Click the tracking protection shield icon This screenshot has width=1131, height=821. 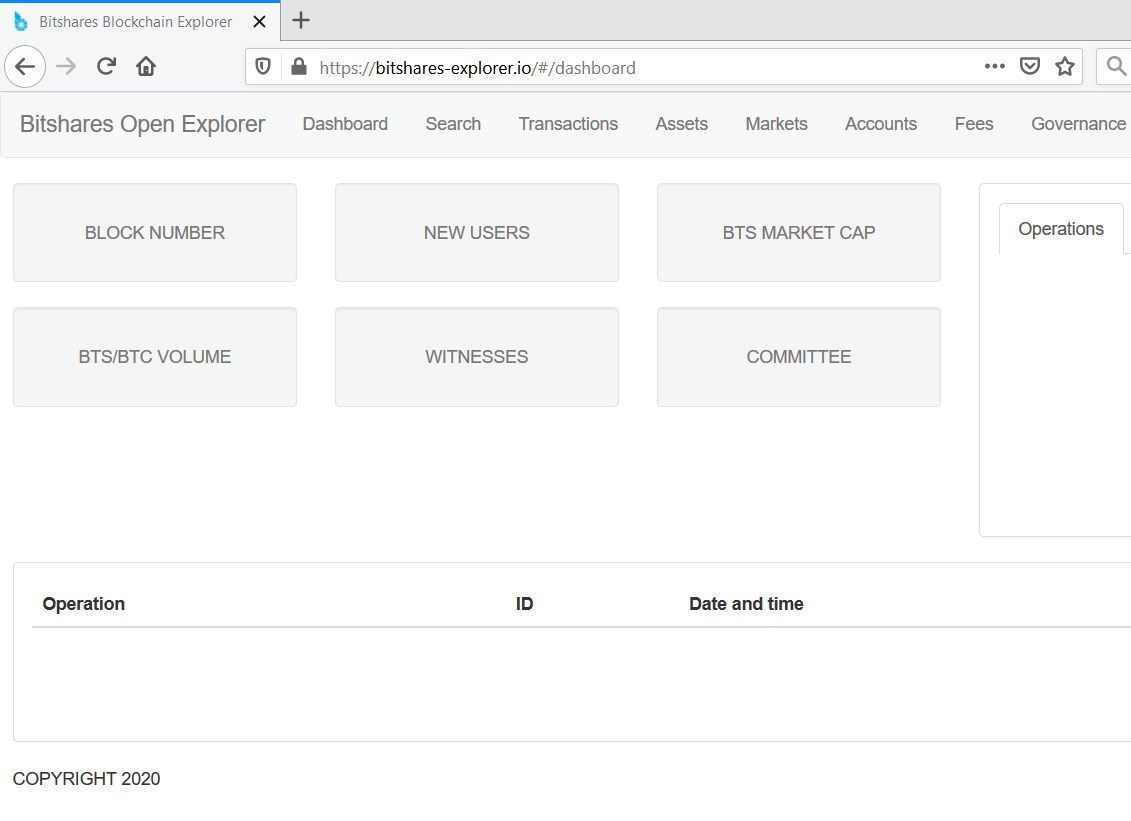[263, 67]
